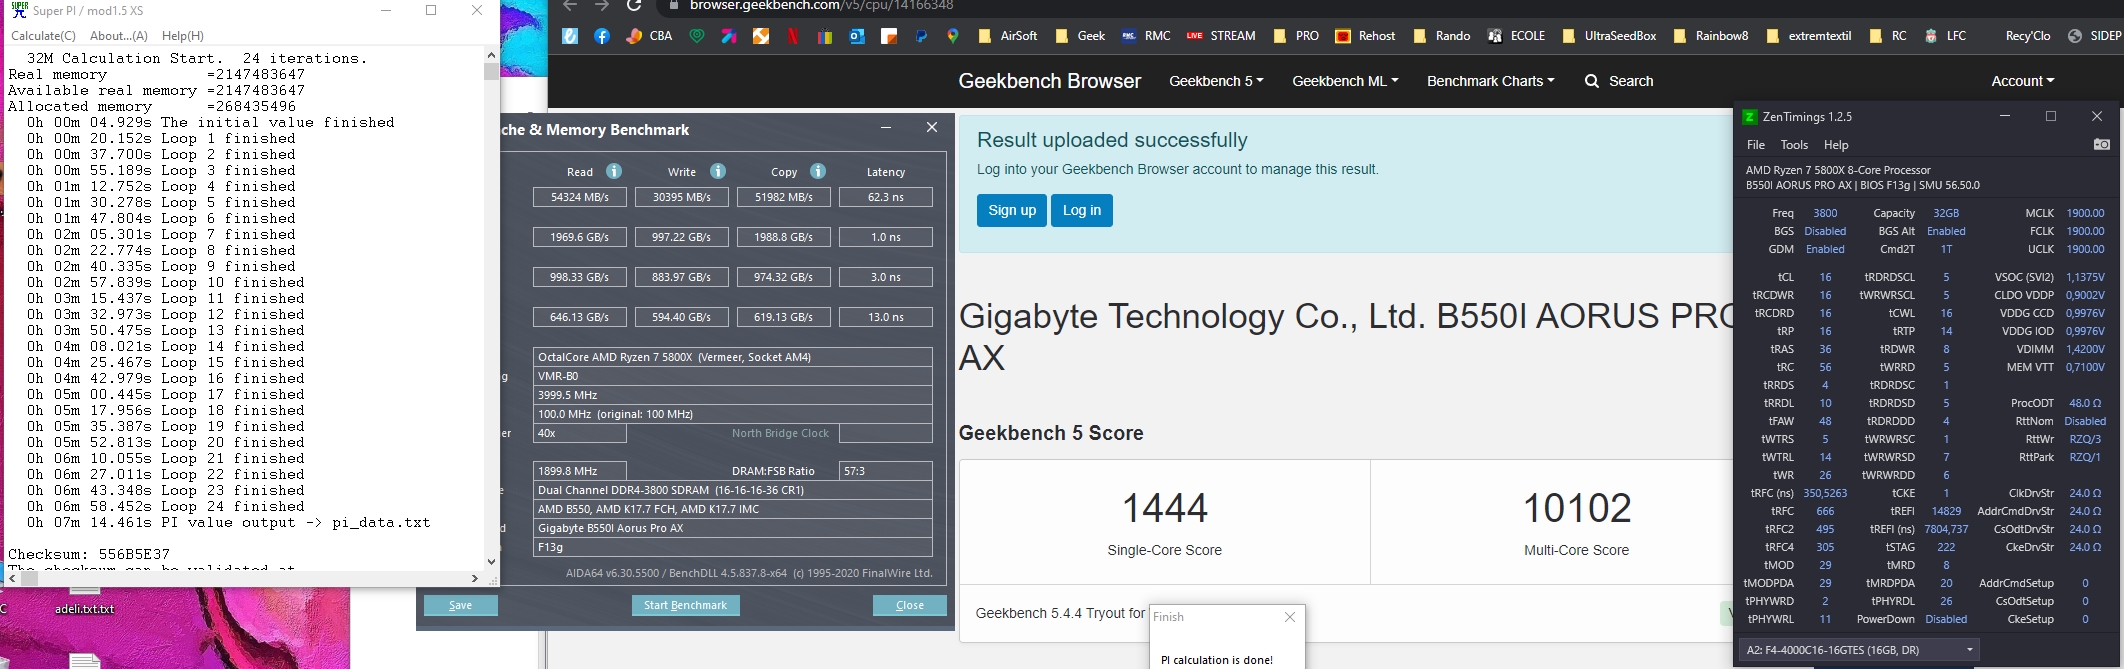
Task: Open ZenTimings Help menu
Action: click(1836, 145)
